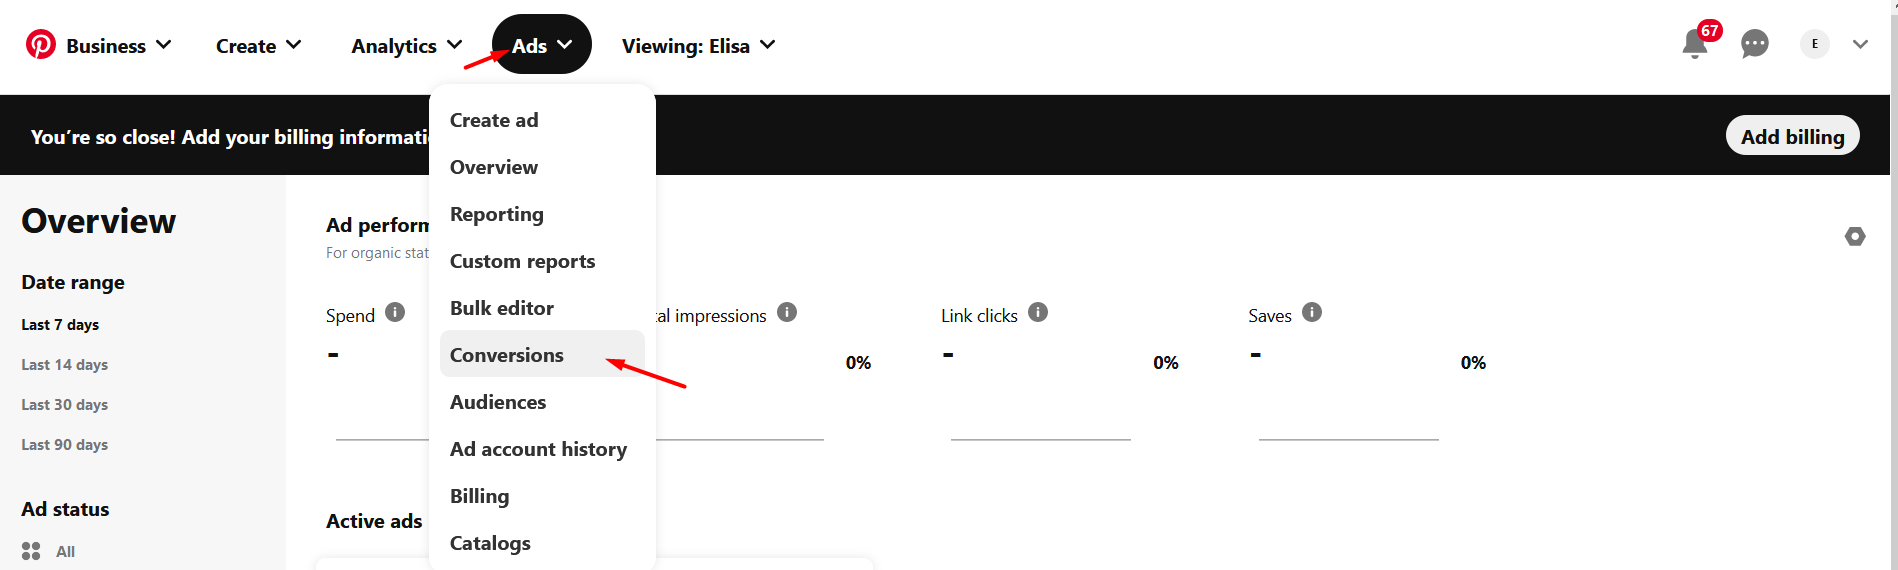
Task: Select the All ad status grid icon
Action: (31, 551)
